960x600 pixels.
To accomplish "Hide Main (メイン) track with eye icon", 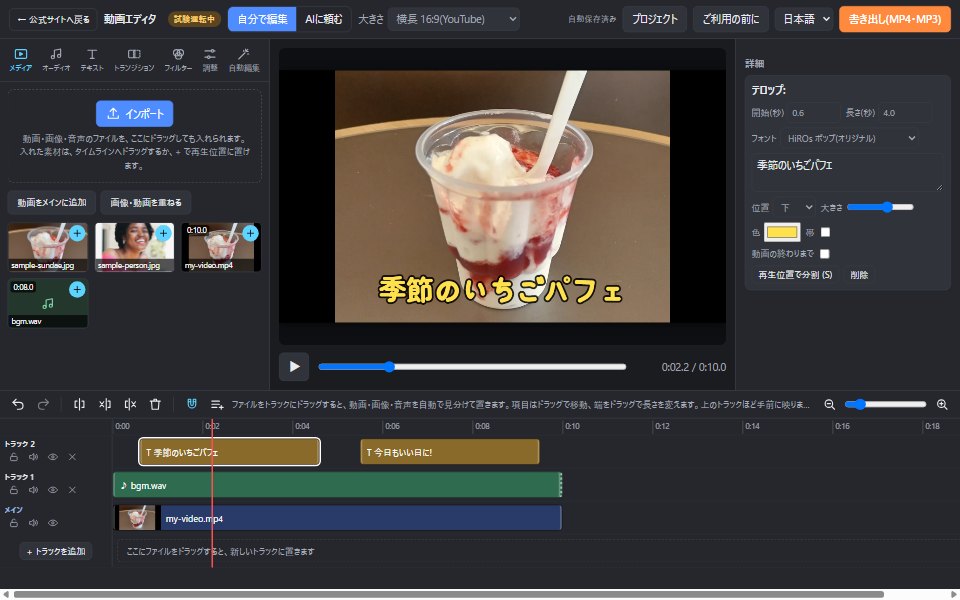I will [53, 523].
